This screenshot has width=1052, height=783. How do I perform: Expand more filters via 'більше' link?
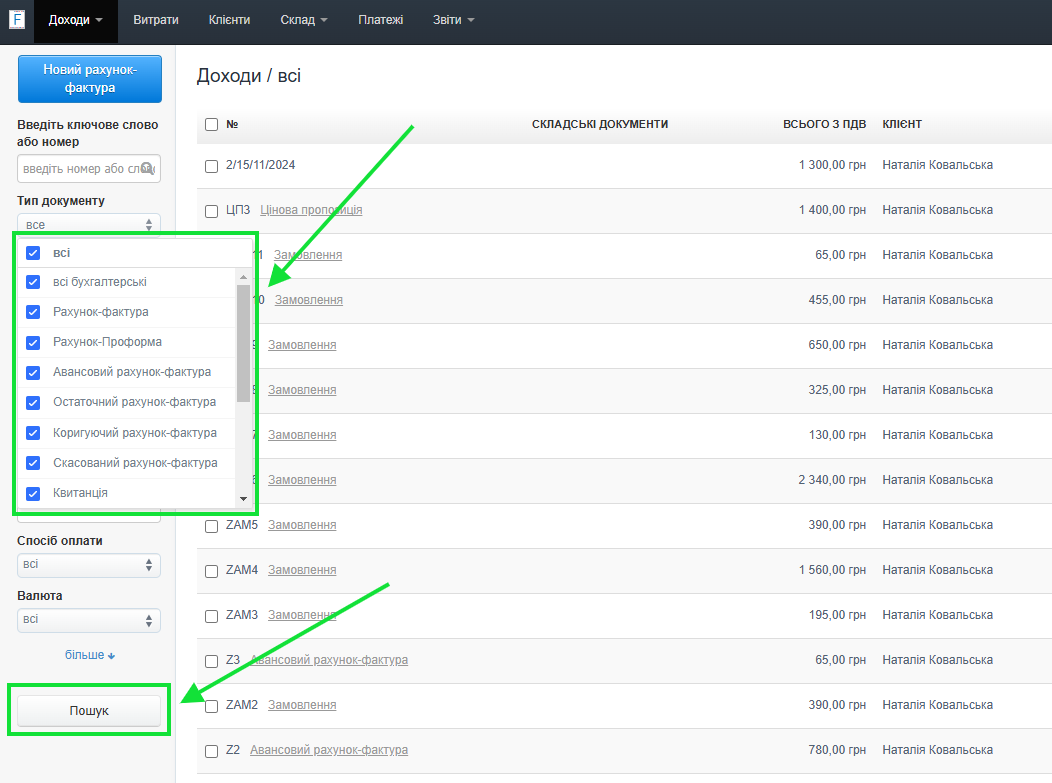pos(90,655)
